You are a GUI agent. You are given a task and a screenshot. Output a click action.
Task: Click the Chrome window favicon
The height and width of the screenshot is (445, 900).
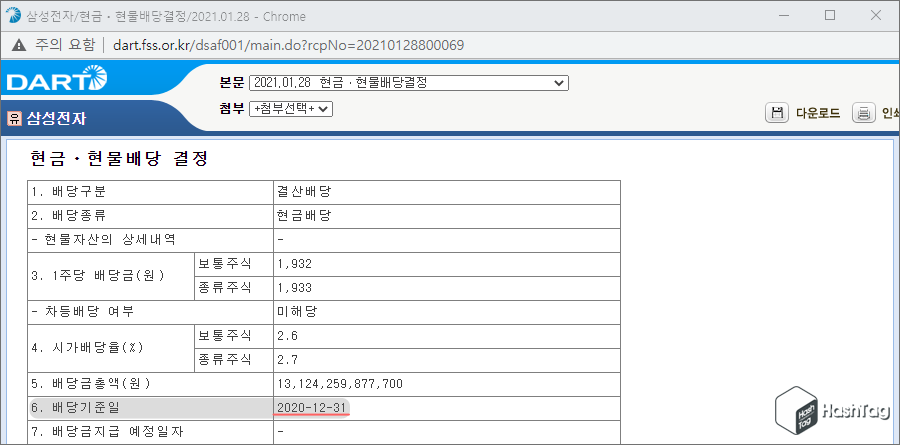(x=13, y=16)
